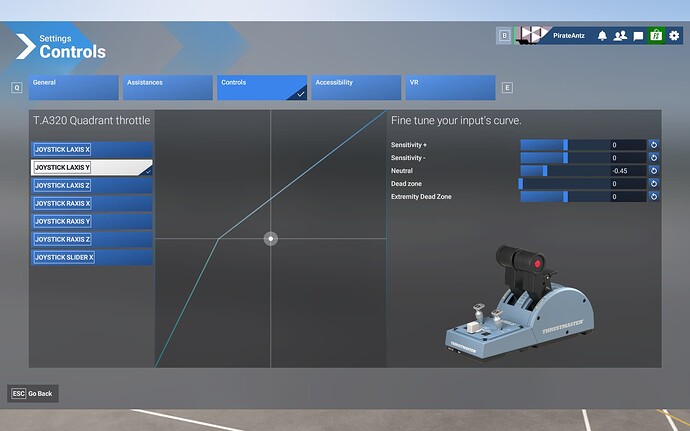Select JOYSTICK R-AXIS Y axis
This screenshot has height=431, width=690.
[92, 221]
